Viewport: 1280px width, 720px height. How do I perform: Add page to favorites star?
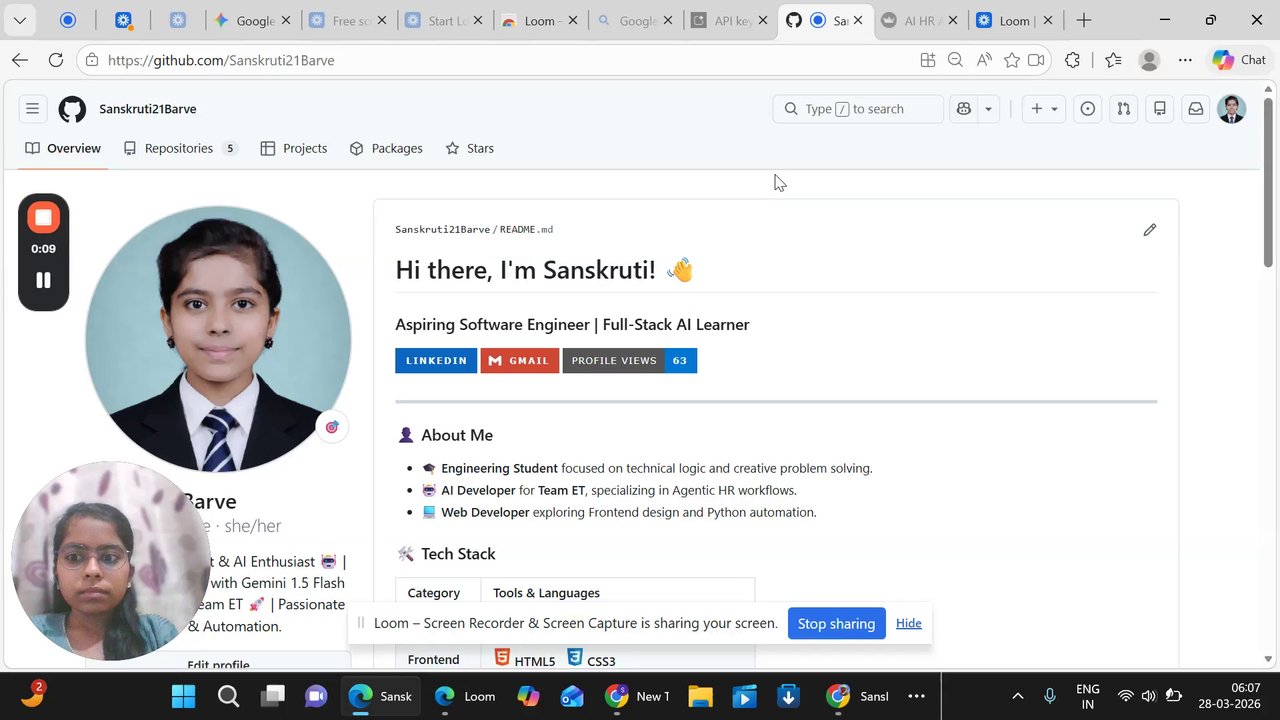pyautogui.click(x=1012, y=60)
